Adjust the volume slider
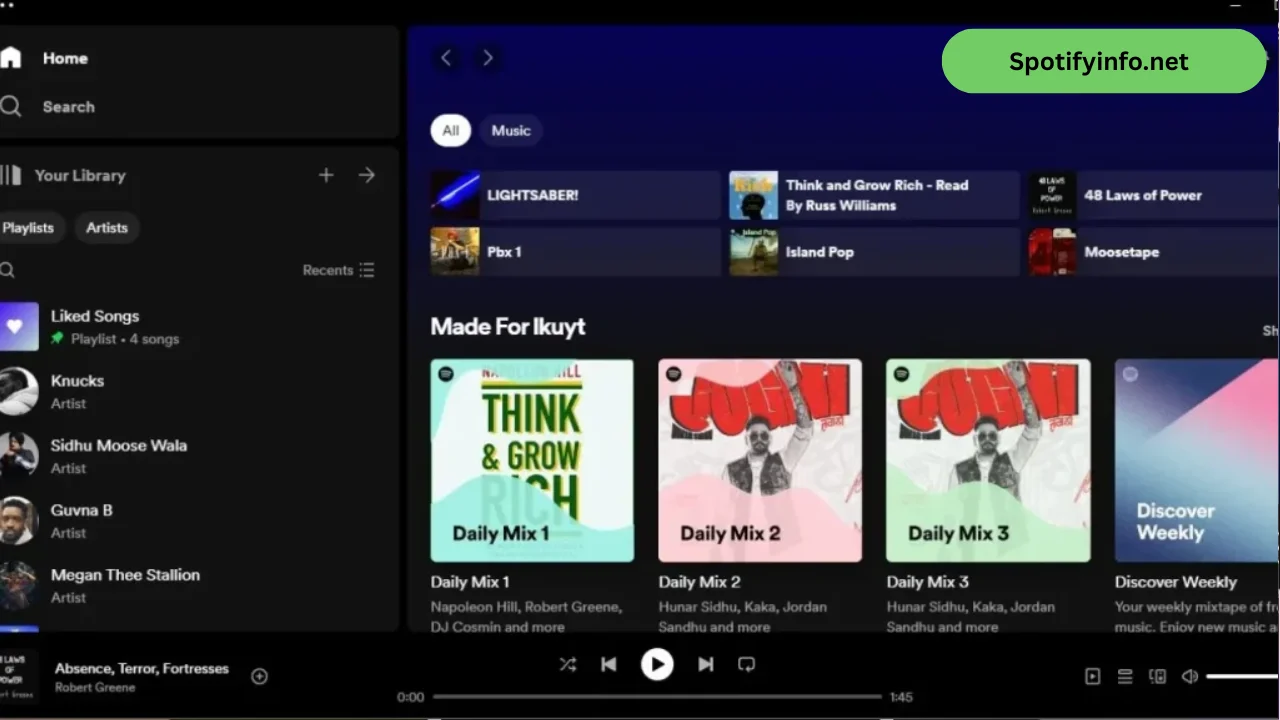The image size is (1280, 720). click(x=1243, y=677)
